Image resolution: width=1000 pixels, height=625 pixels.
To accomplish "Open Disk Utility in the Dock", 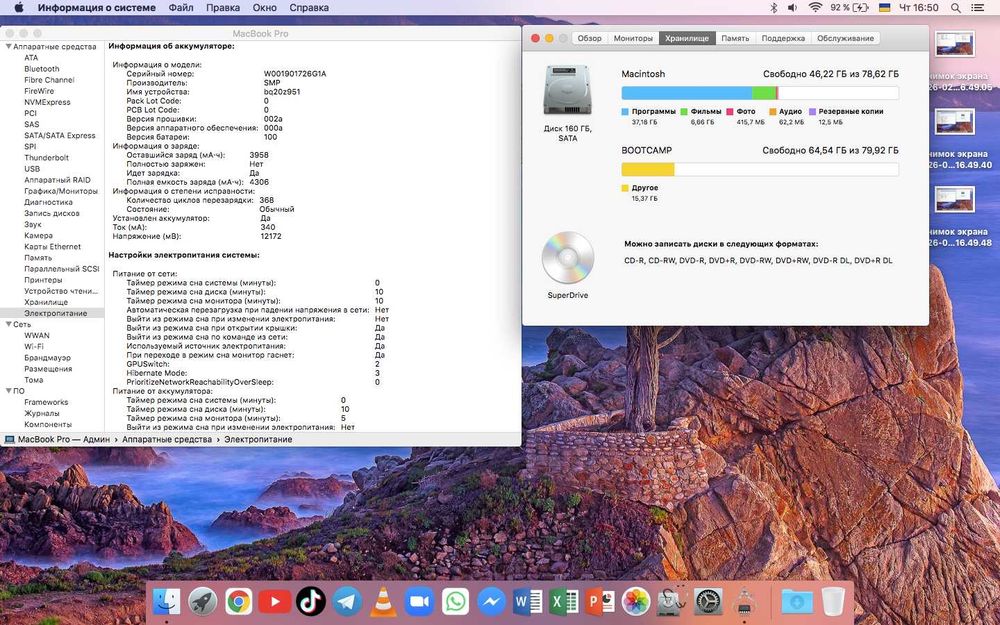I will (x=672, y=601).
